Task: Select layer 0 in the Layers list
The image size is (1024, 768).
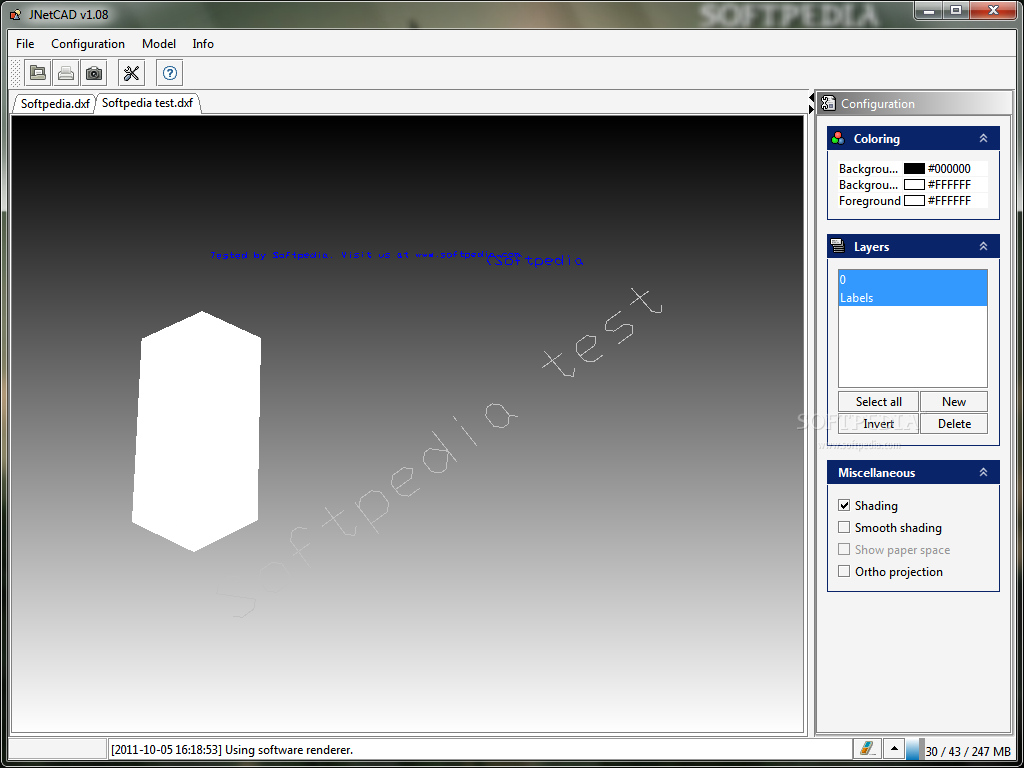Action: tap(912, 280)
